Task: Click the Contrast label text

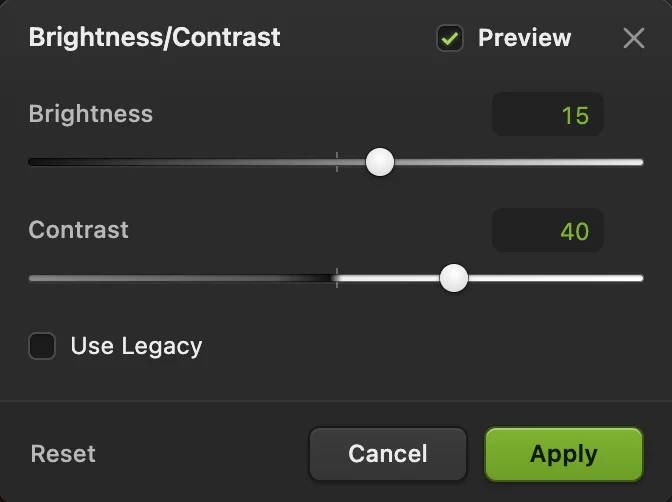Action: [78, 230]
